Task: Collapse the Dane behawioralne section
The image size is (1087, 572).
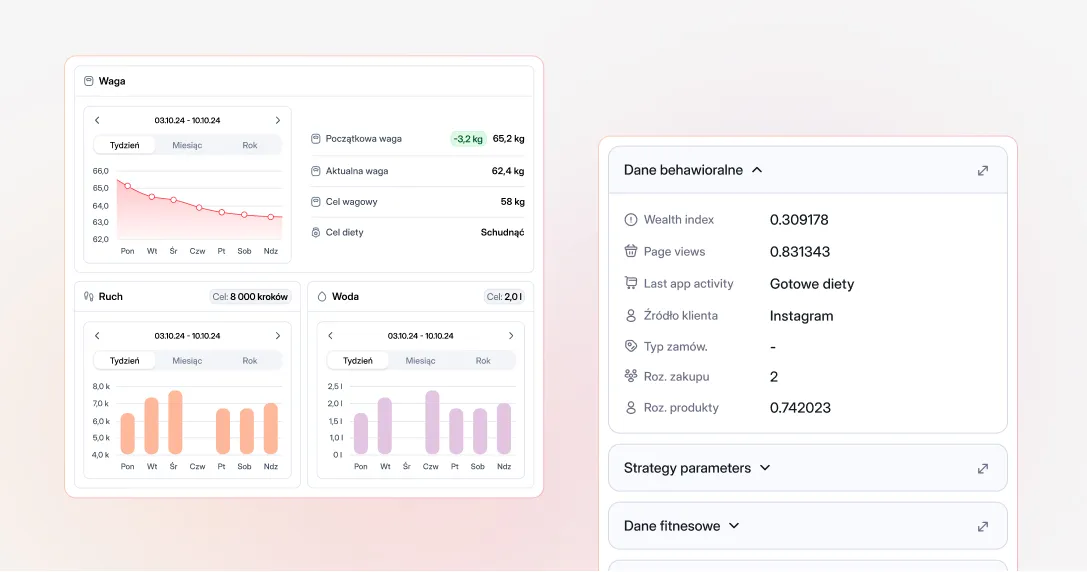Action: (757, 170)
